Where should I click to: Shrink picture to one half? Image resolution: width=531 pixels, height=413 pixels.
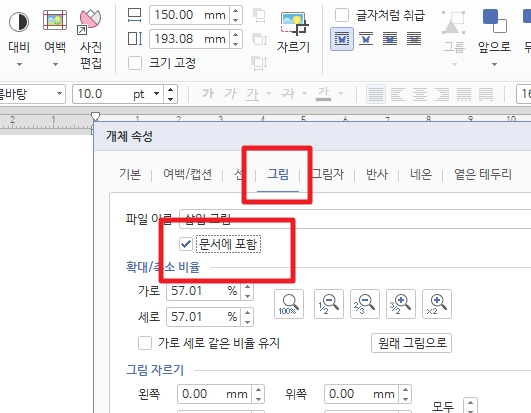(328, 304)
